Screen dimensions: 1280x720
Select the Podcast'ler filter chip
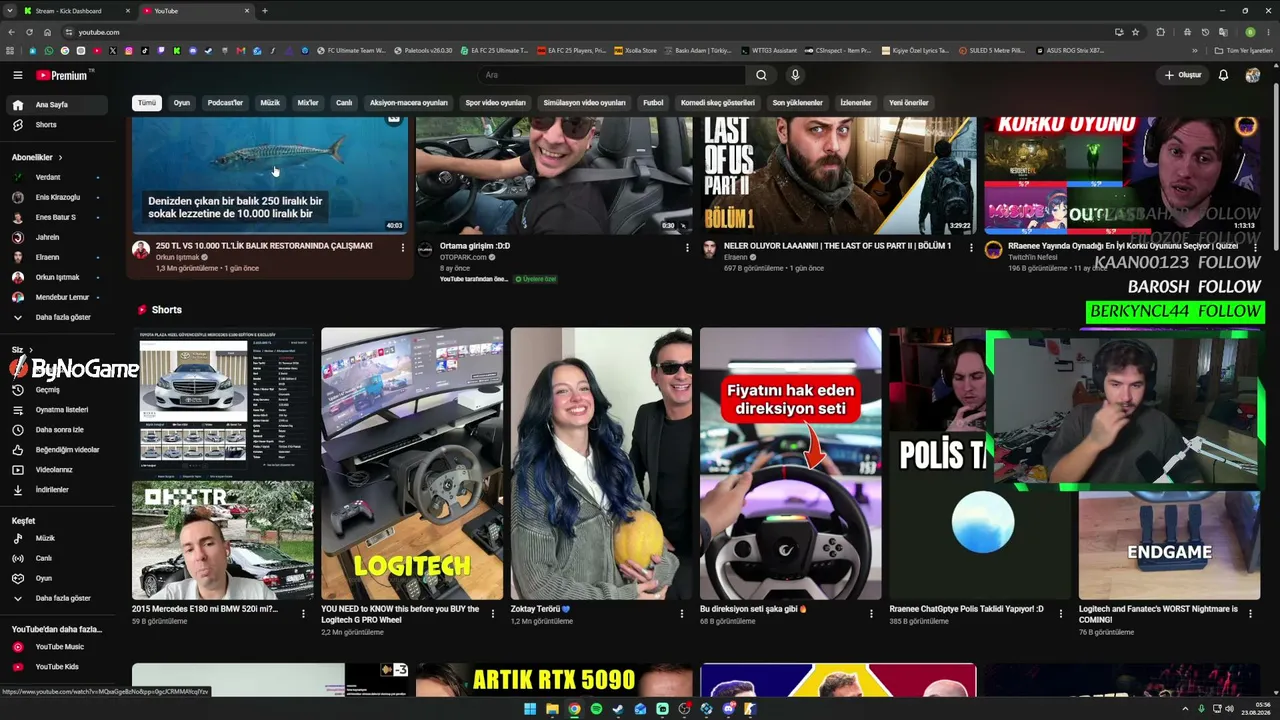pyautogui.click(x=225, y=103)
